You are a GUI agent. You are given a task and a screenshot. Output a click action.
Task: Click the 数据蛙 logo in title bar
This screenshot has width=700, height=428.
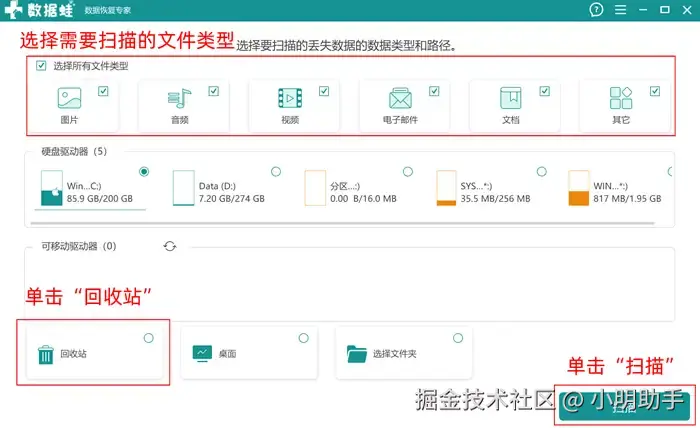coord(39,10)
